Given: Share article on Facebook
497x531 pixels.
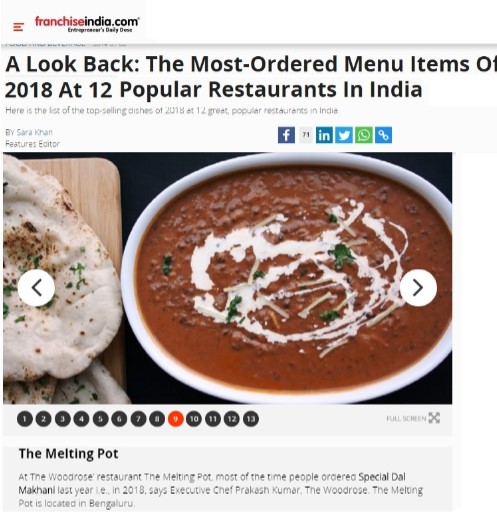Looking at the screenshot, I should click(286, 135).
